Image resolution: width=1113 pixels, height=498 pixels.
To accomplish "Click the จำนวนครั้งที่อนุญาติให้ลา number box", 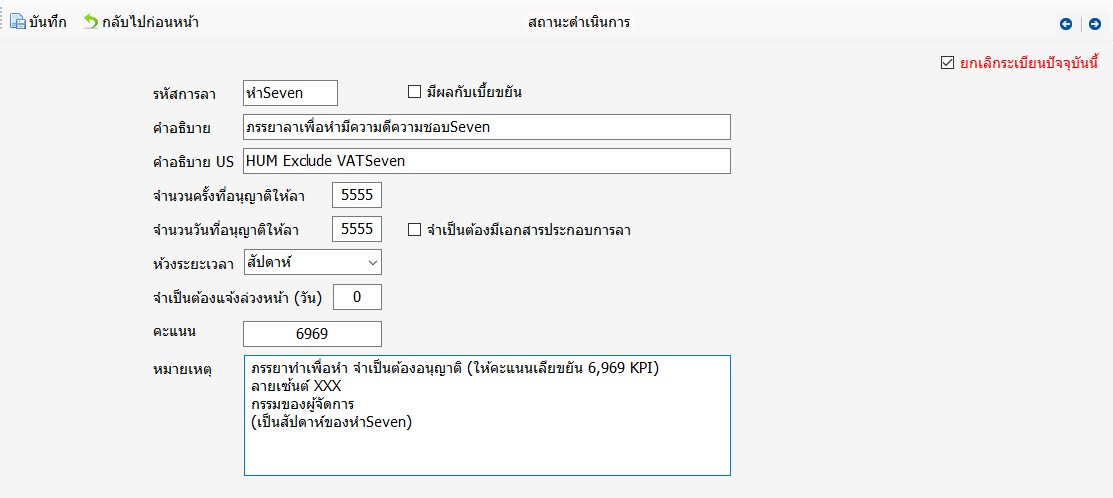I will pos(357,195).
